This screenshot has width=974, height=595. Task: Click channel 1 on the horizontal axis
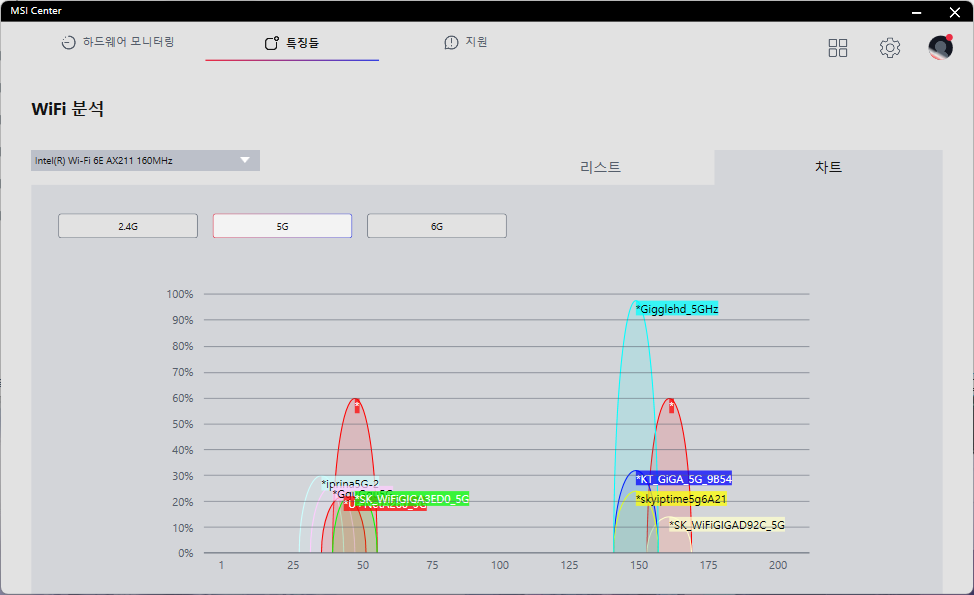221,565
